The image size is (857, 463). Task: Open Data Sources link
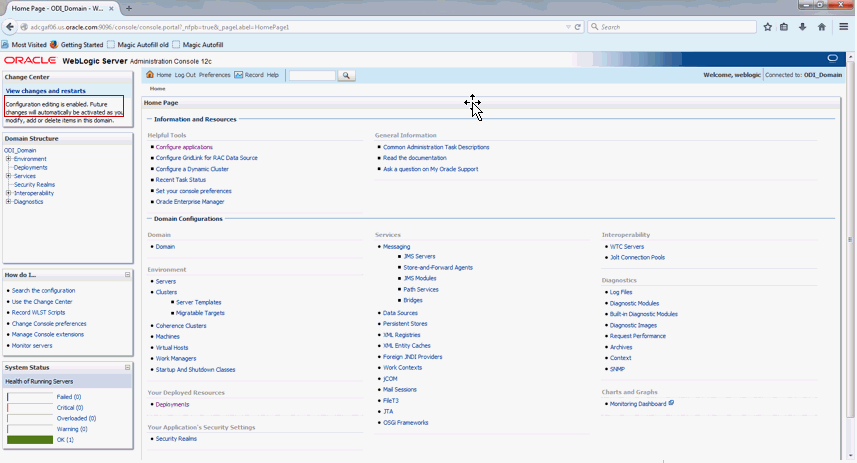400,313
